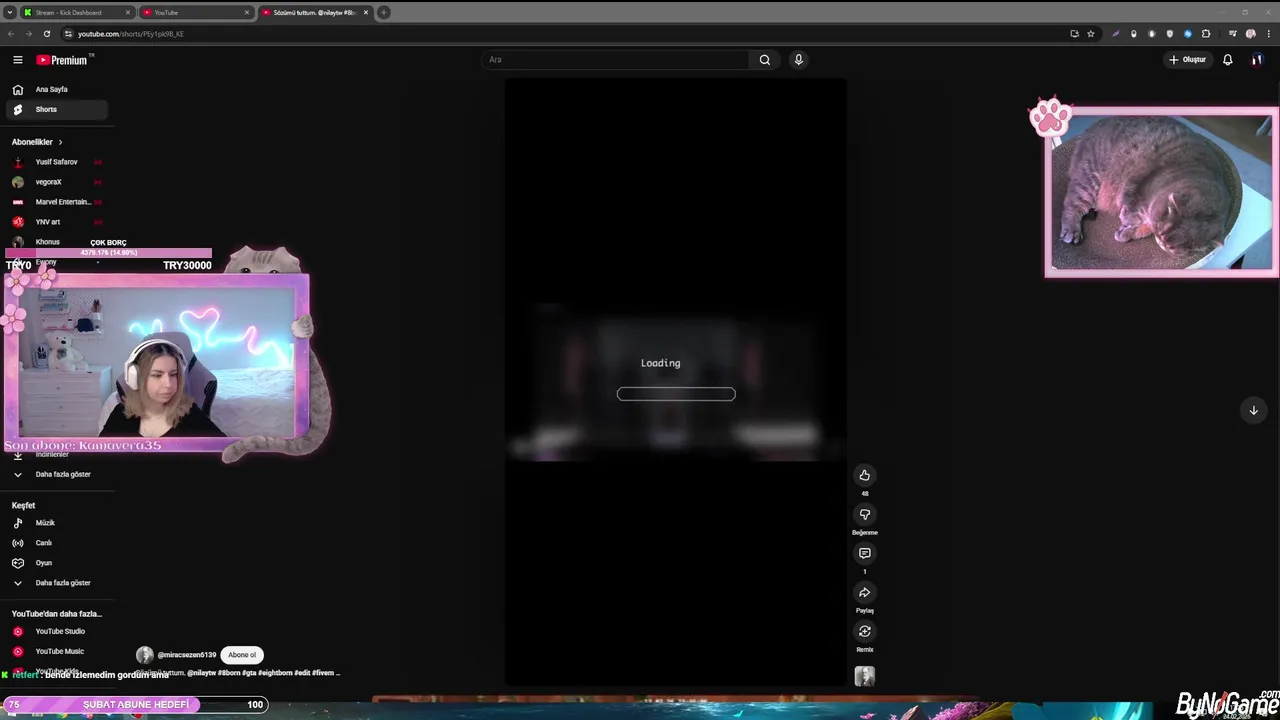Go forward with the browser forward arrow
The image size is (1280, 720).
[28, 34]
